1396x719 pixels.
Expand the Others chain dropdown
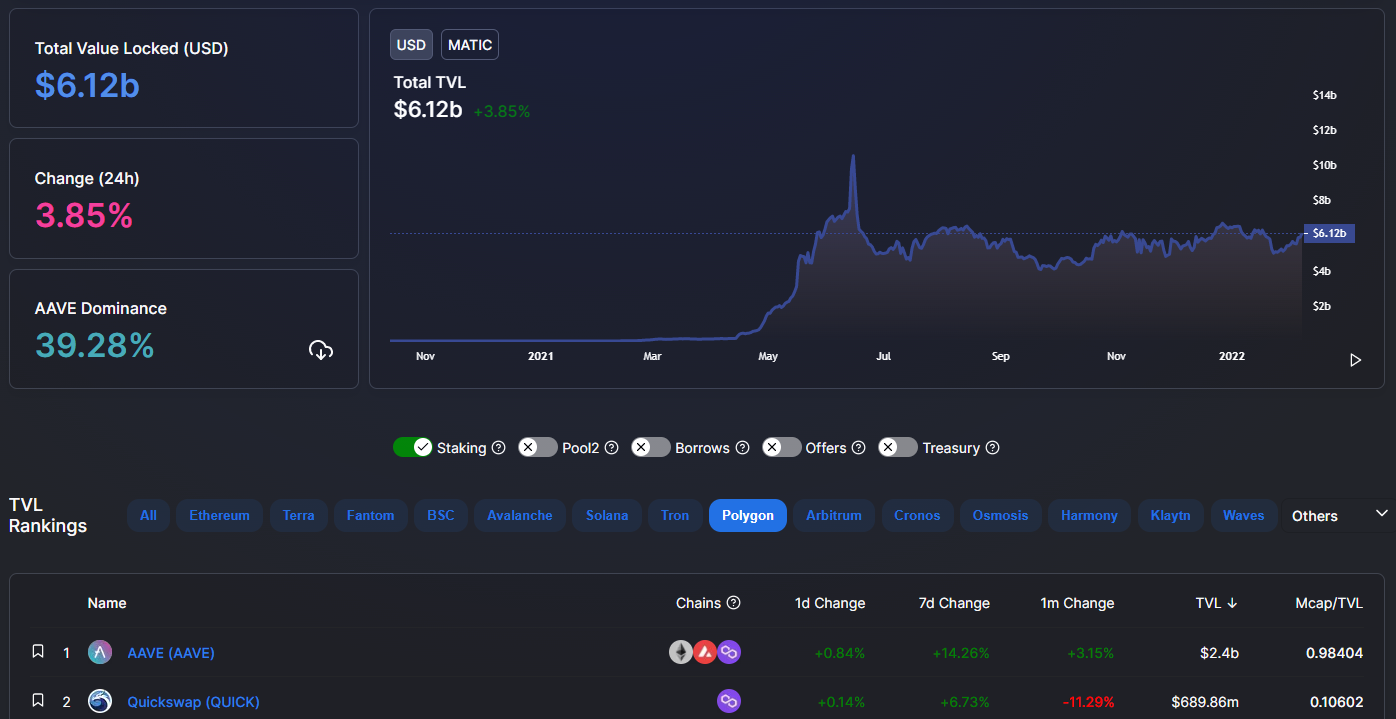point(1338,516)
